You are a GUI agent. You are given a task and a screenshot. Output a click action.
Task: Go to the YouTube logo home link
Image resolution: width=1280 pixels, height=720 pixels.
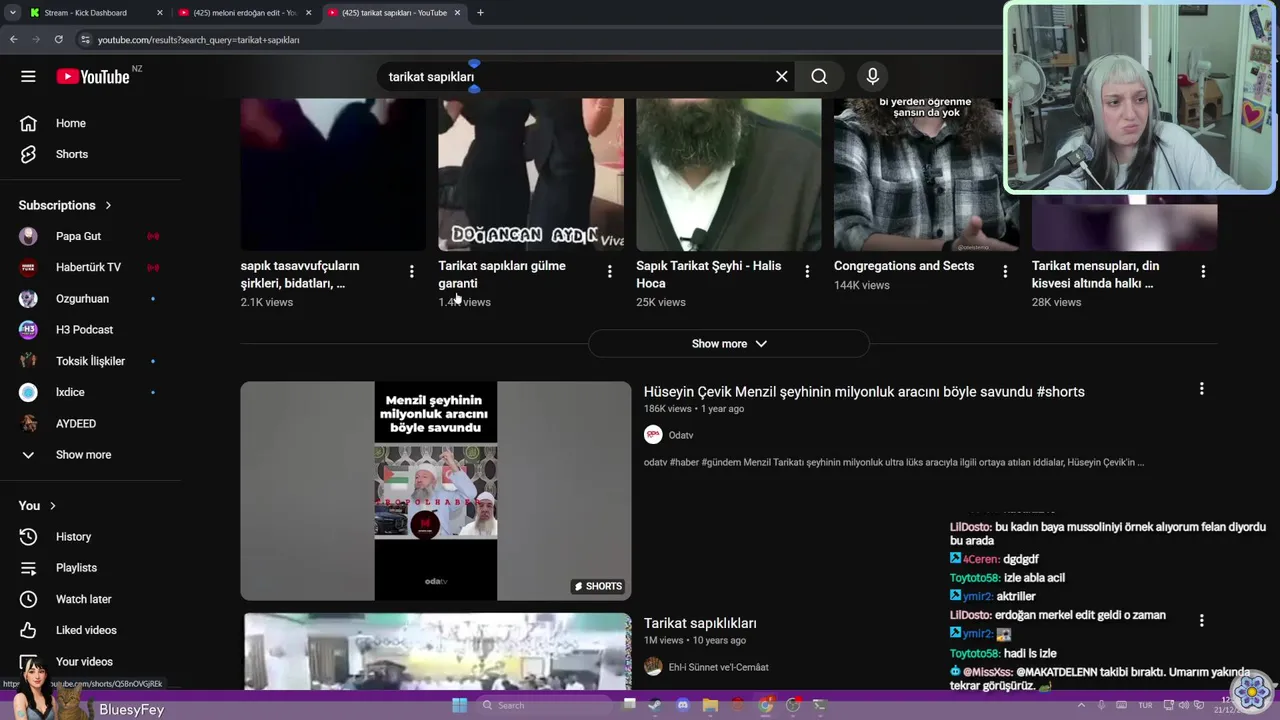(x=93, y=77)
